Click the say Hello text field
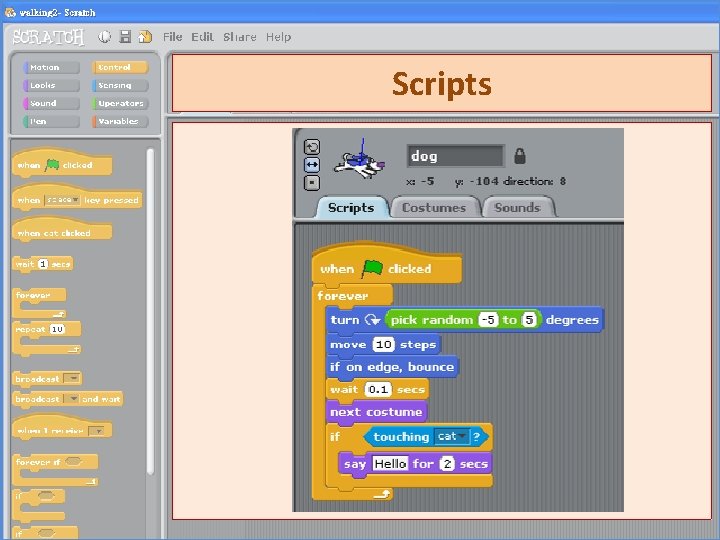The width and height of the screenshot is (720, 540). [390, 464]
